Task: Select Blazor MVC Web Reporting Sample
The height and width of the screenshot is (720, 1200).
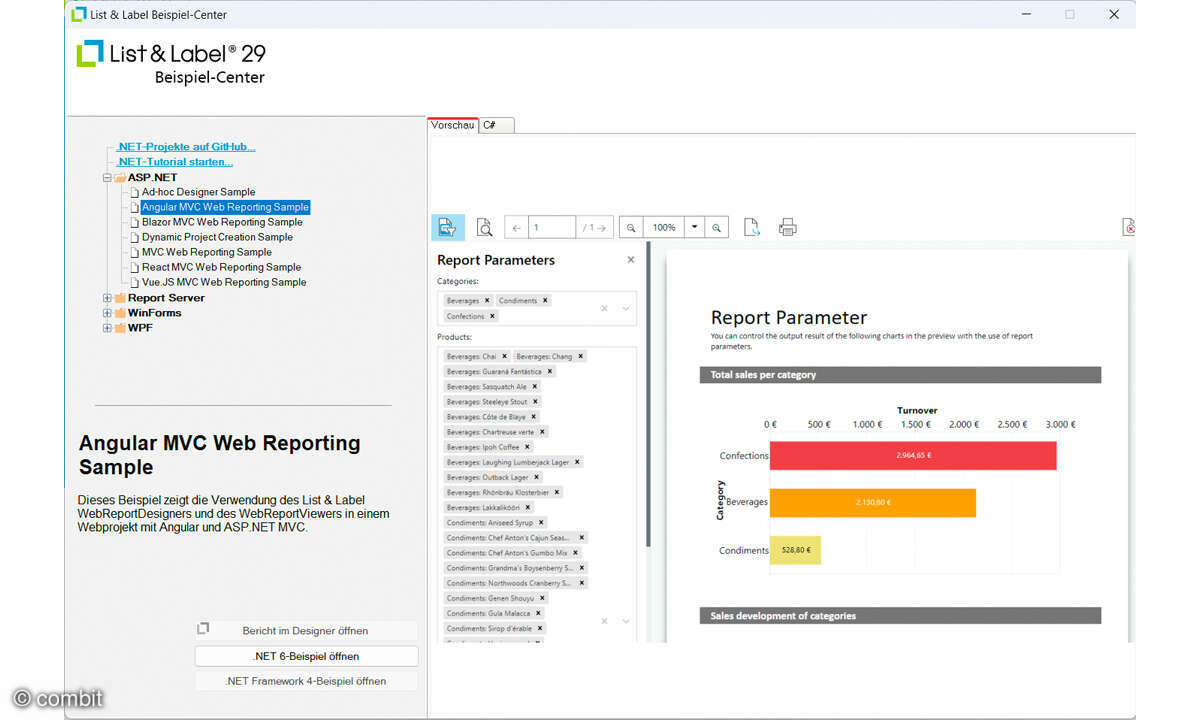Action: 222,222
